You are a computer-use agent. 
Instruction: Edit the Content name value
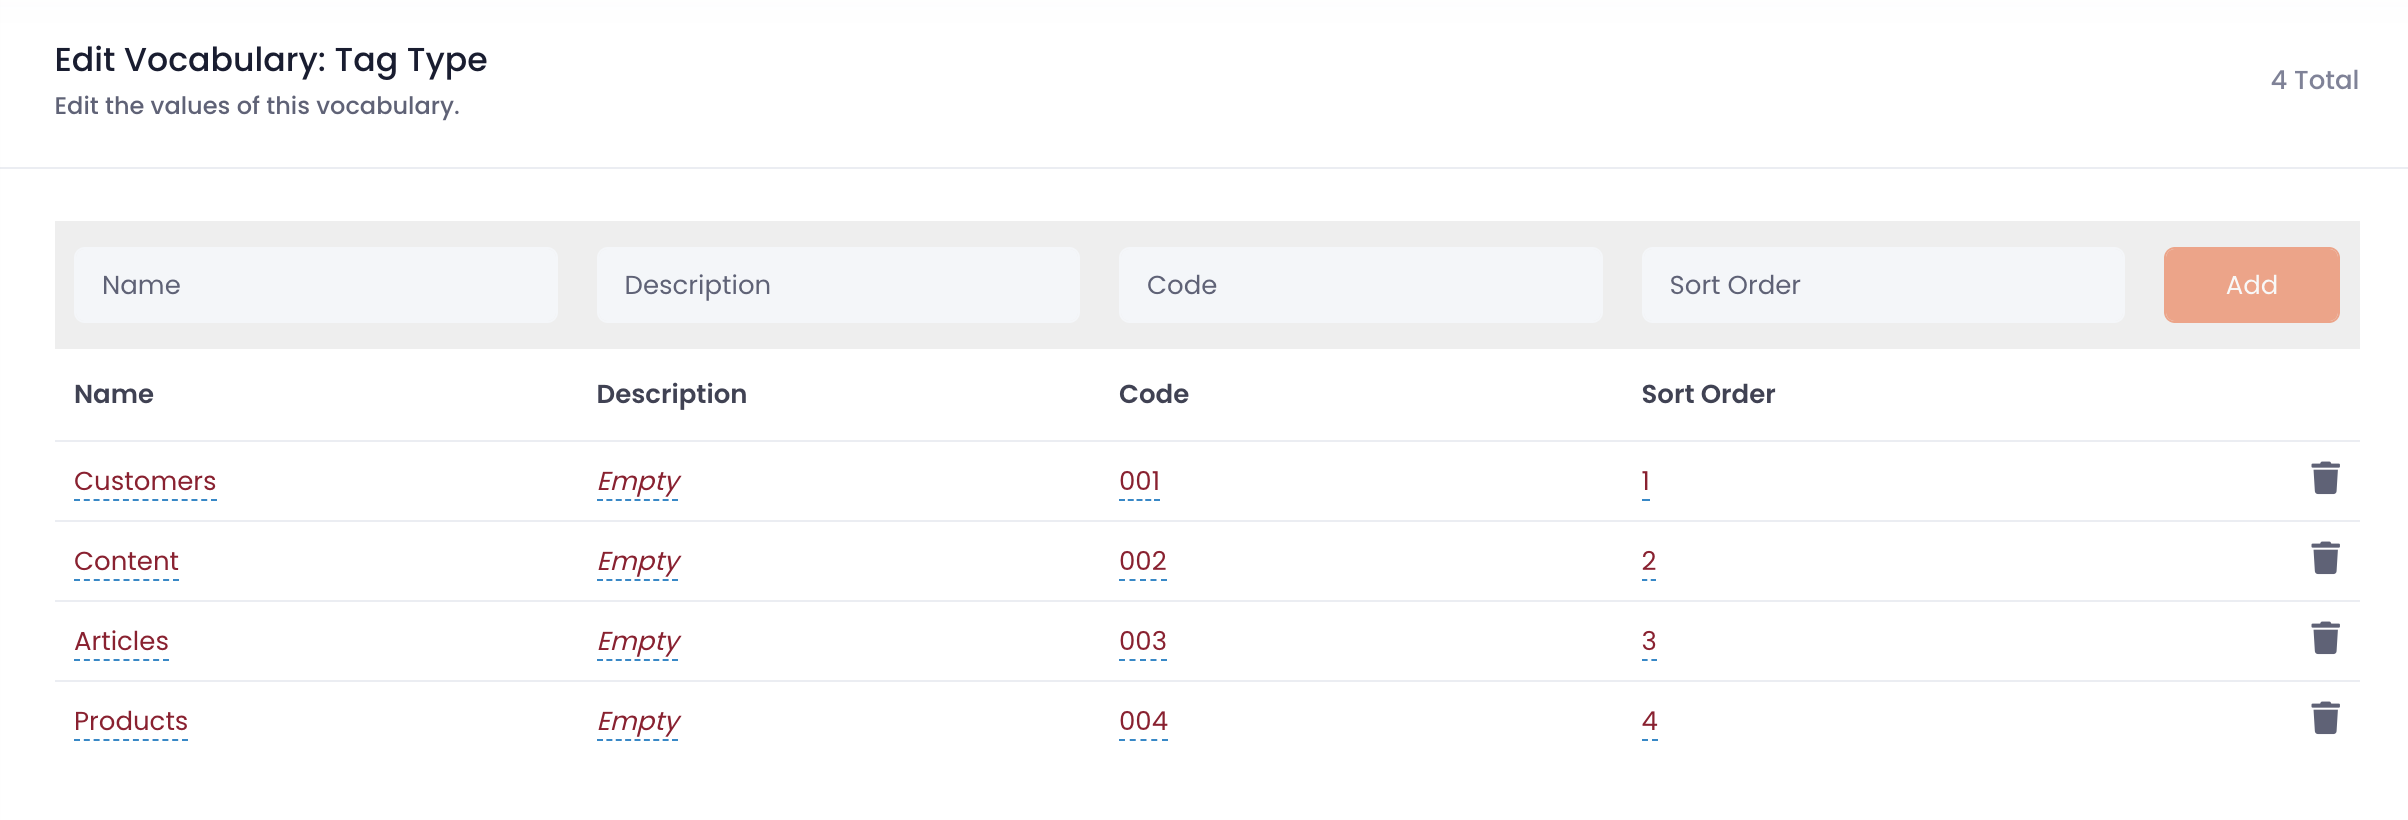(126, 561)
